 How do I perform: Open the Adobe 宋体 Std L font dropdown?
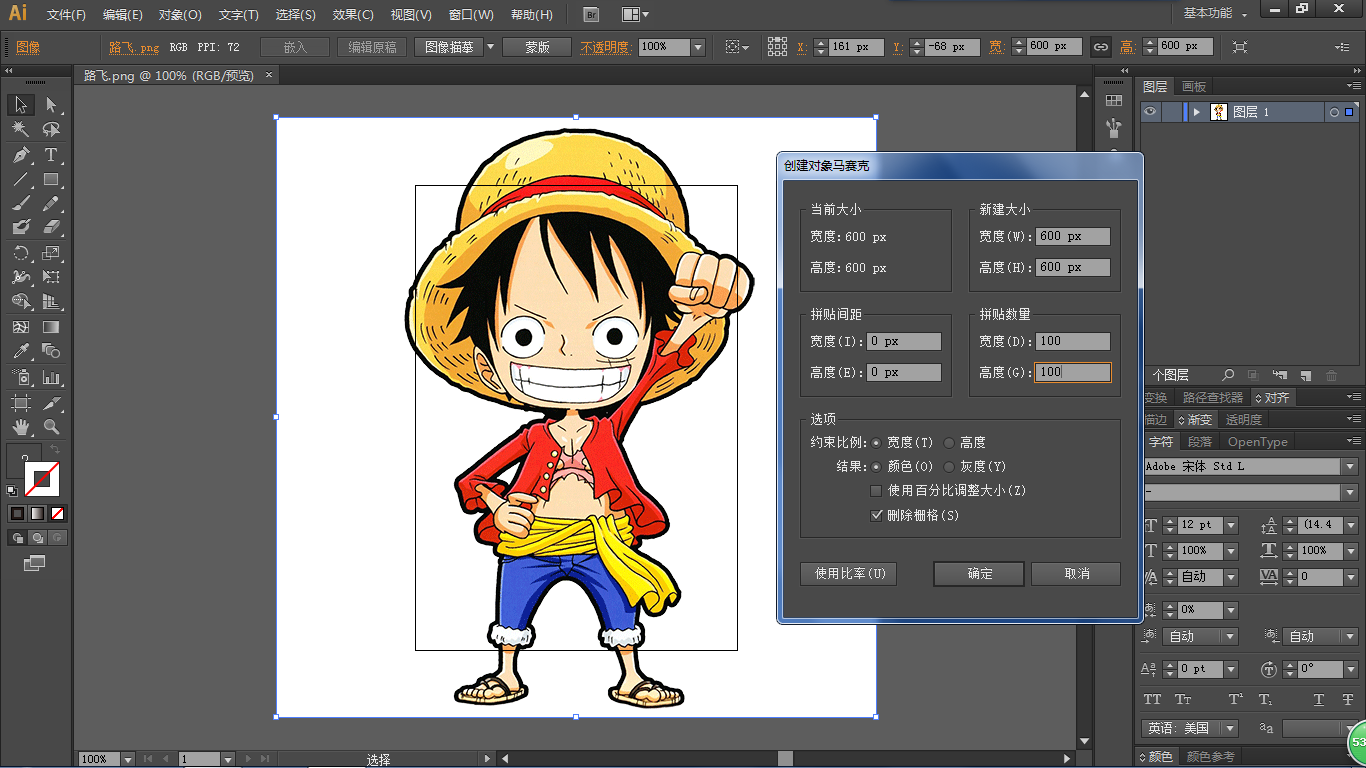click(1351, 467)
